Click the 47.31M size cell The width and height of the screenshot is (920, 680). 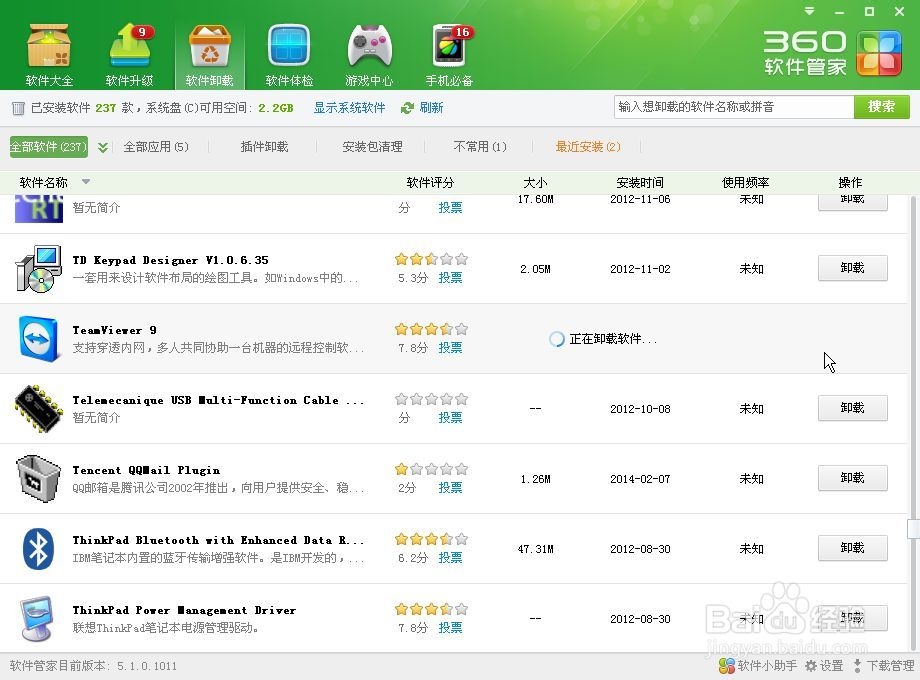point(535,549)
